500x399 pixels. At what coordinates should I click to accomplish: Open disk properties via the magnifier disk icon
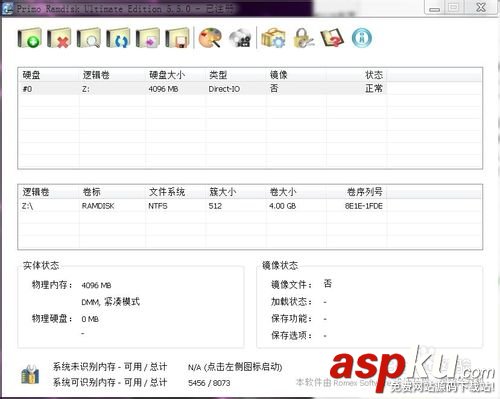click(x=89, y=38)
